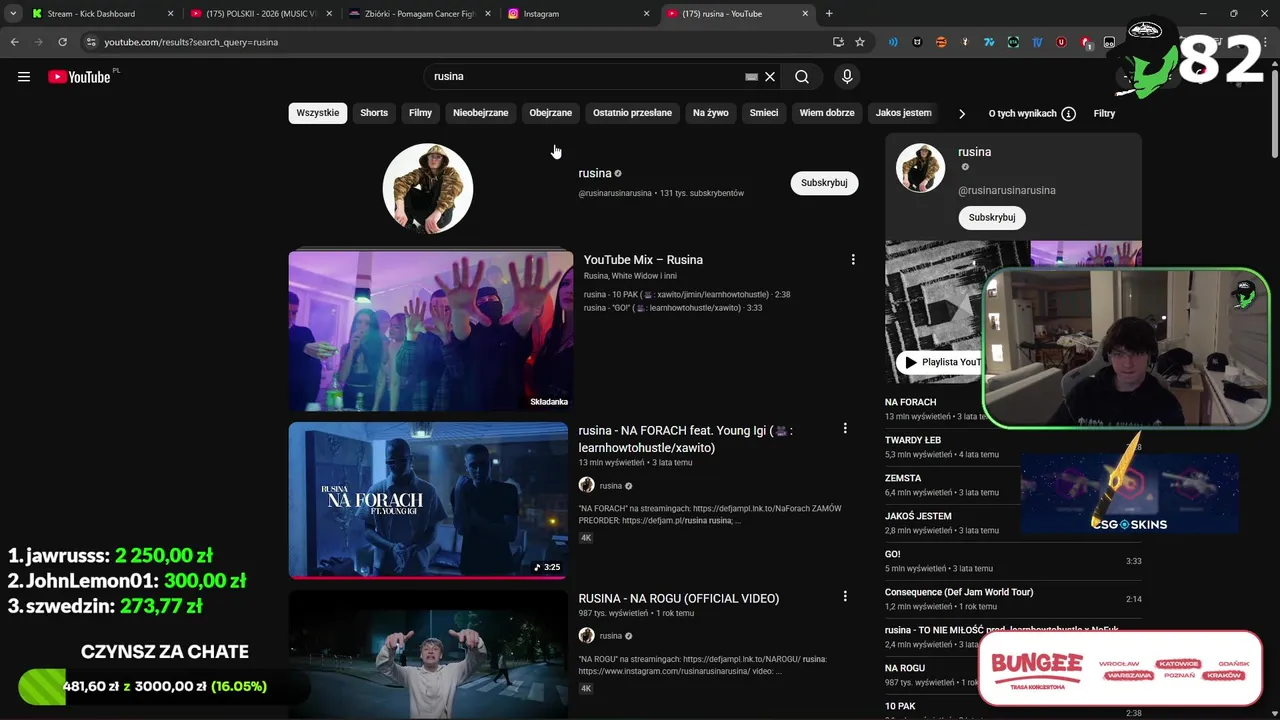Select the Wiem dobrze filter chip
The width and height of the screenshot is (1280, 720).
(827, 113)
